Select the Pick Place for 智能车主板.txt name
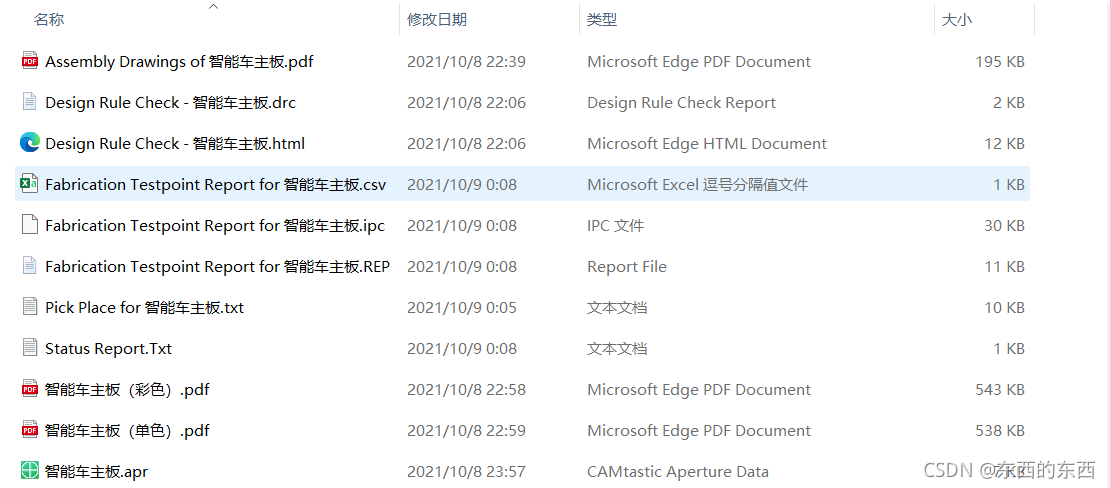 point(144,307)
